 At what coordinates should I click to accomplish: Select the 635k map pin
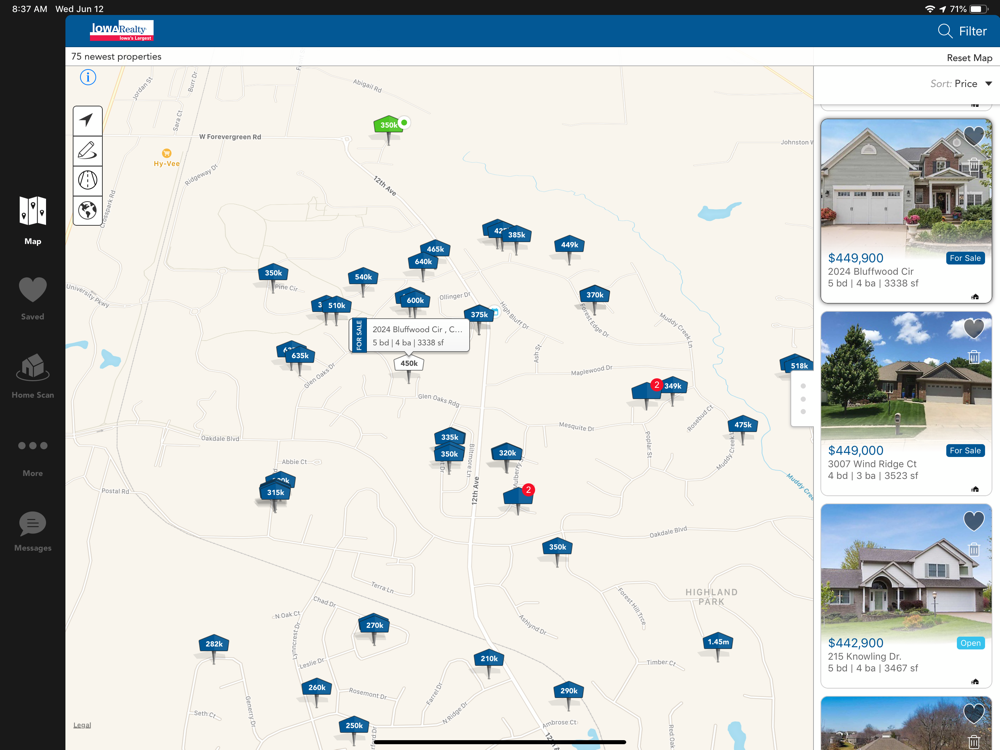300,356
